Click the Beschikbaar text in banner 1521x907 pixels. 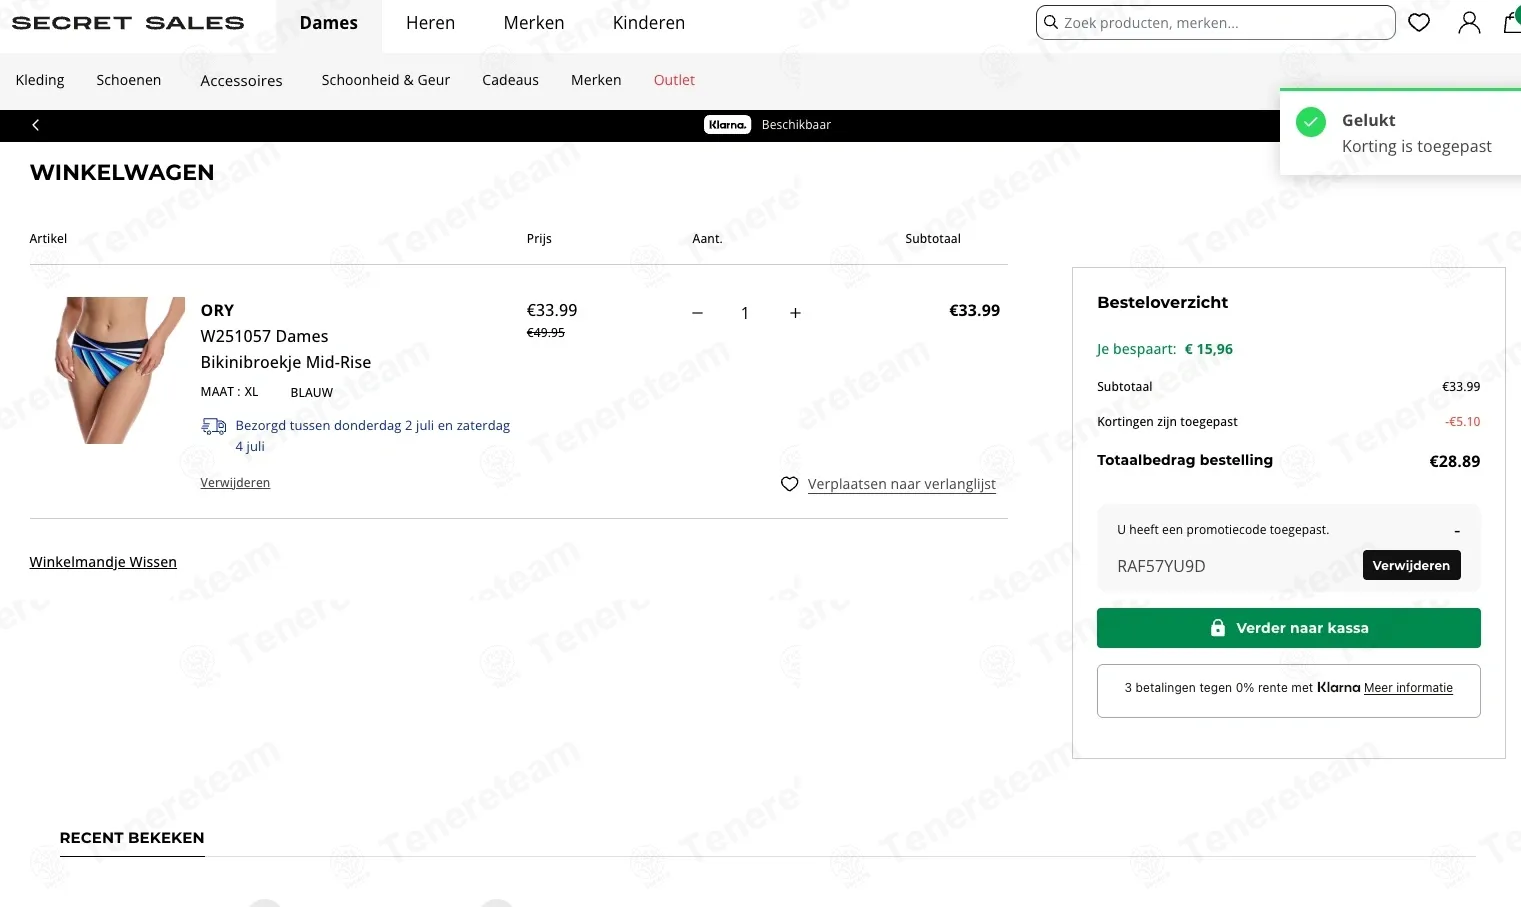click(796, 125)
